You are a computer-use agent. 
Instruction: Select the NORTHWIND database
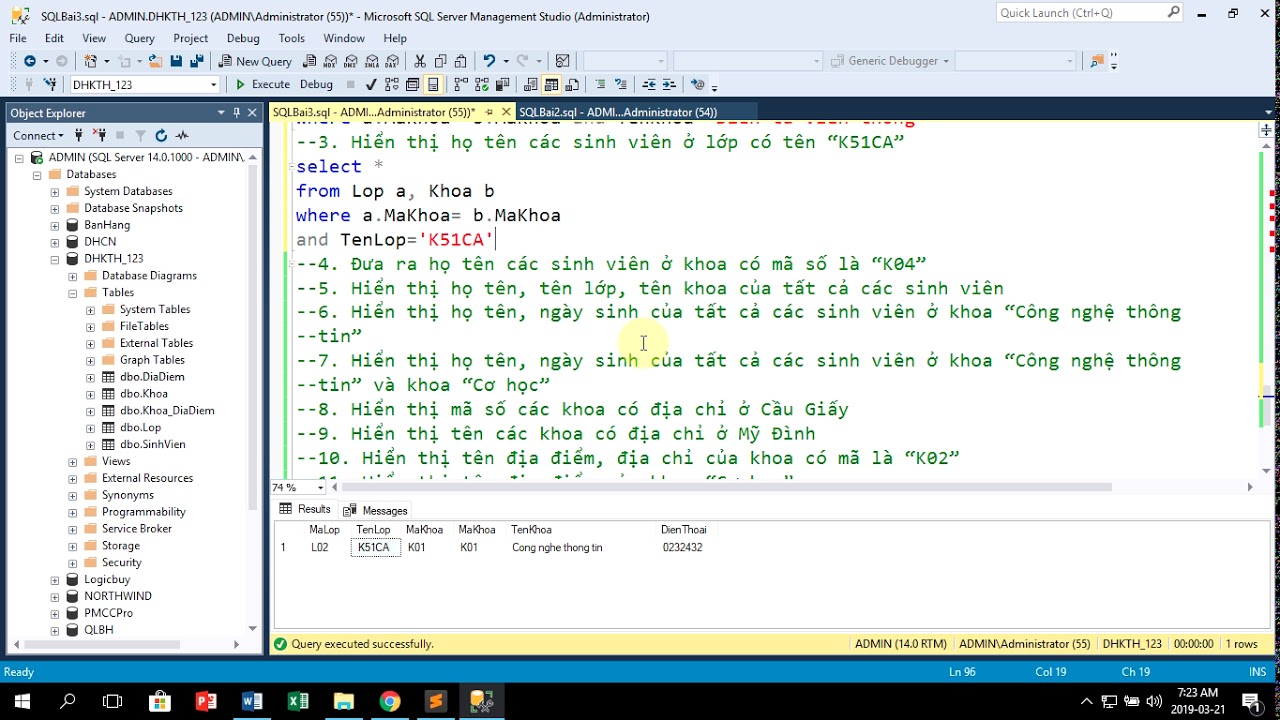point(117,596)
